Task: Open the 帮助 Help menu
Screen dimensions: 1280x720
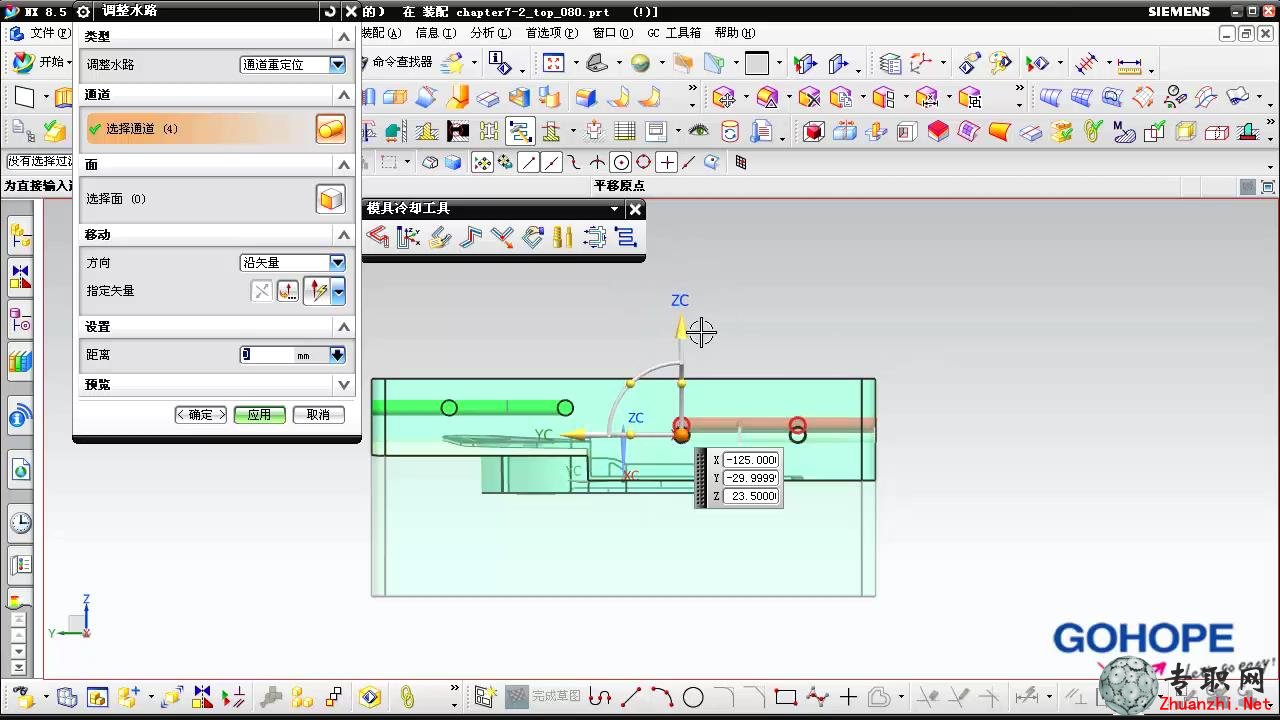Action: (735, 33)
